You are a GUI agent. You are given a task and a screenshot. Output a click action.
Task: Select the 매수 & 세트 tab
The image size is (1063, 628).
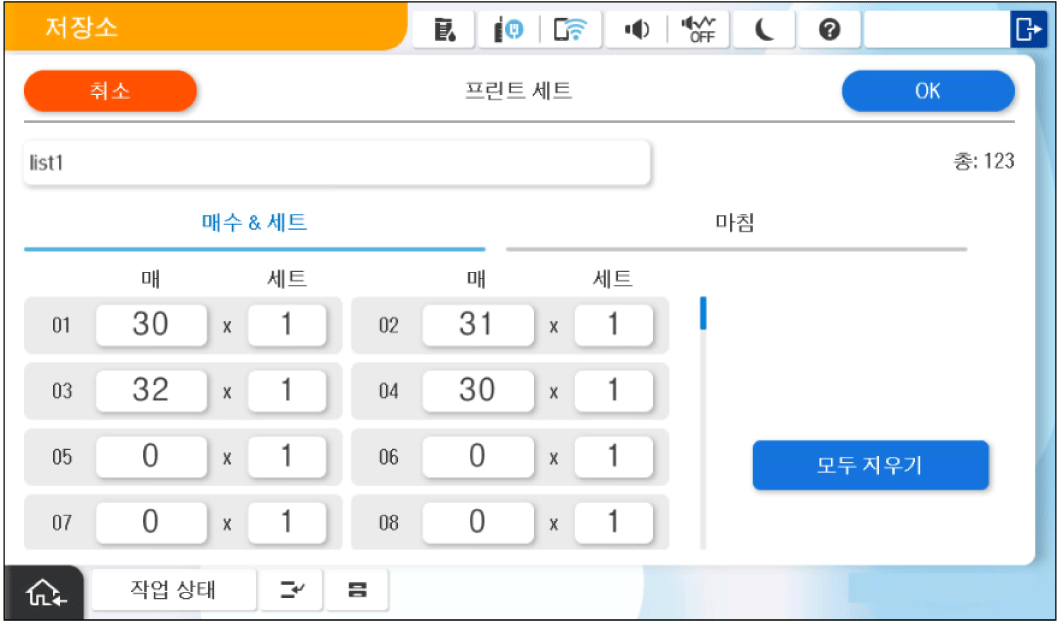pyautogui.click(x=254, y=223)
